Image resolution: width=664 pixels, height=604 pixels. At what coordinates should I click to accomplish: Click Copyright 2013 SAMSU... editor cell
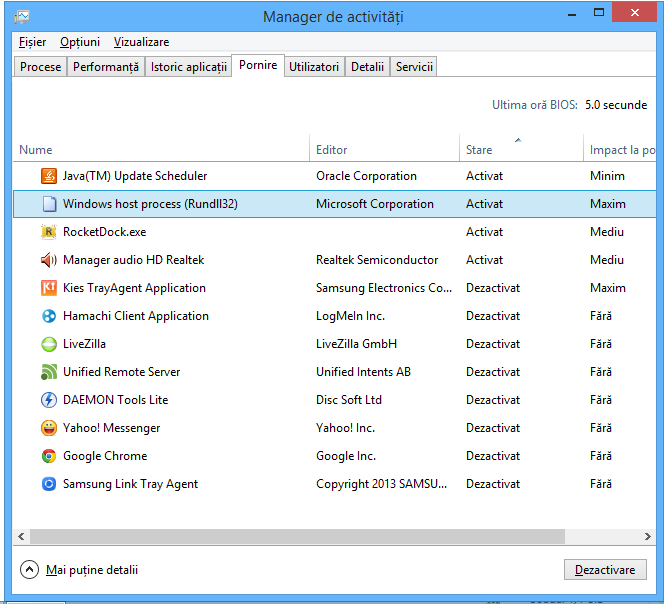point(382,484)
